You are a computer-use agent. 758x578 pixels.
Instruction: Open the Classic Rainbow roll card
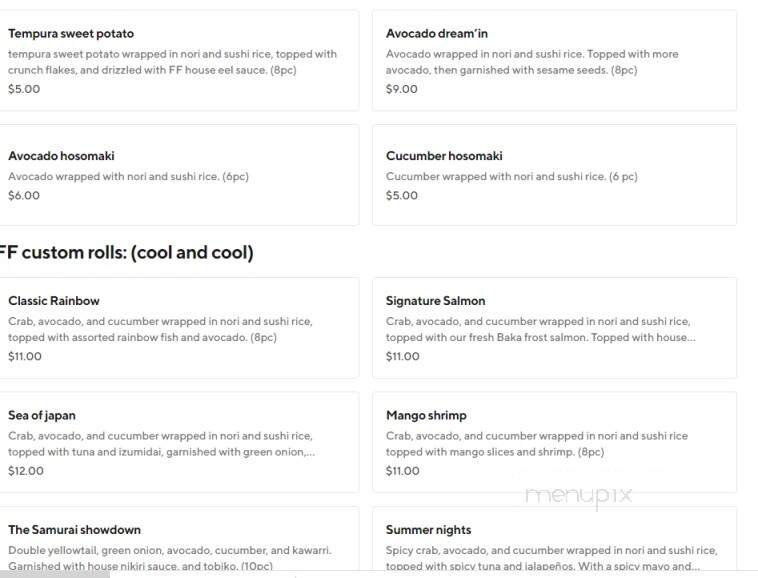[178, 328]
